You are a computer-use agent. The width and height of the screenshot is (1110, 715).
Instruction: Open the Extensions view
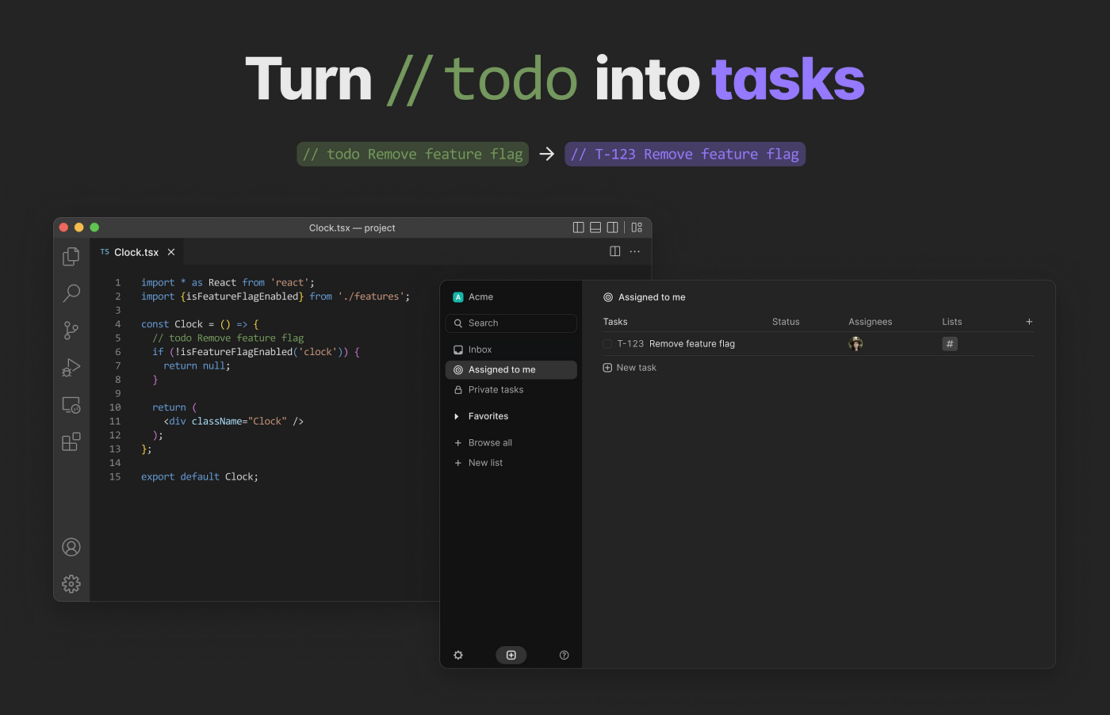[71, 442]
